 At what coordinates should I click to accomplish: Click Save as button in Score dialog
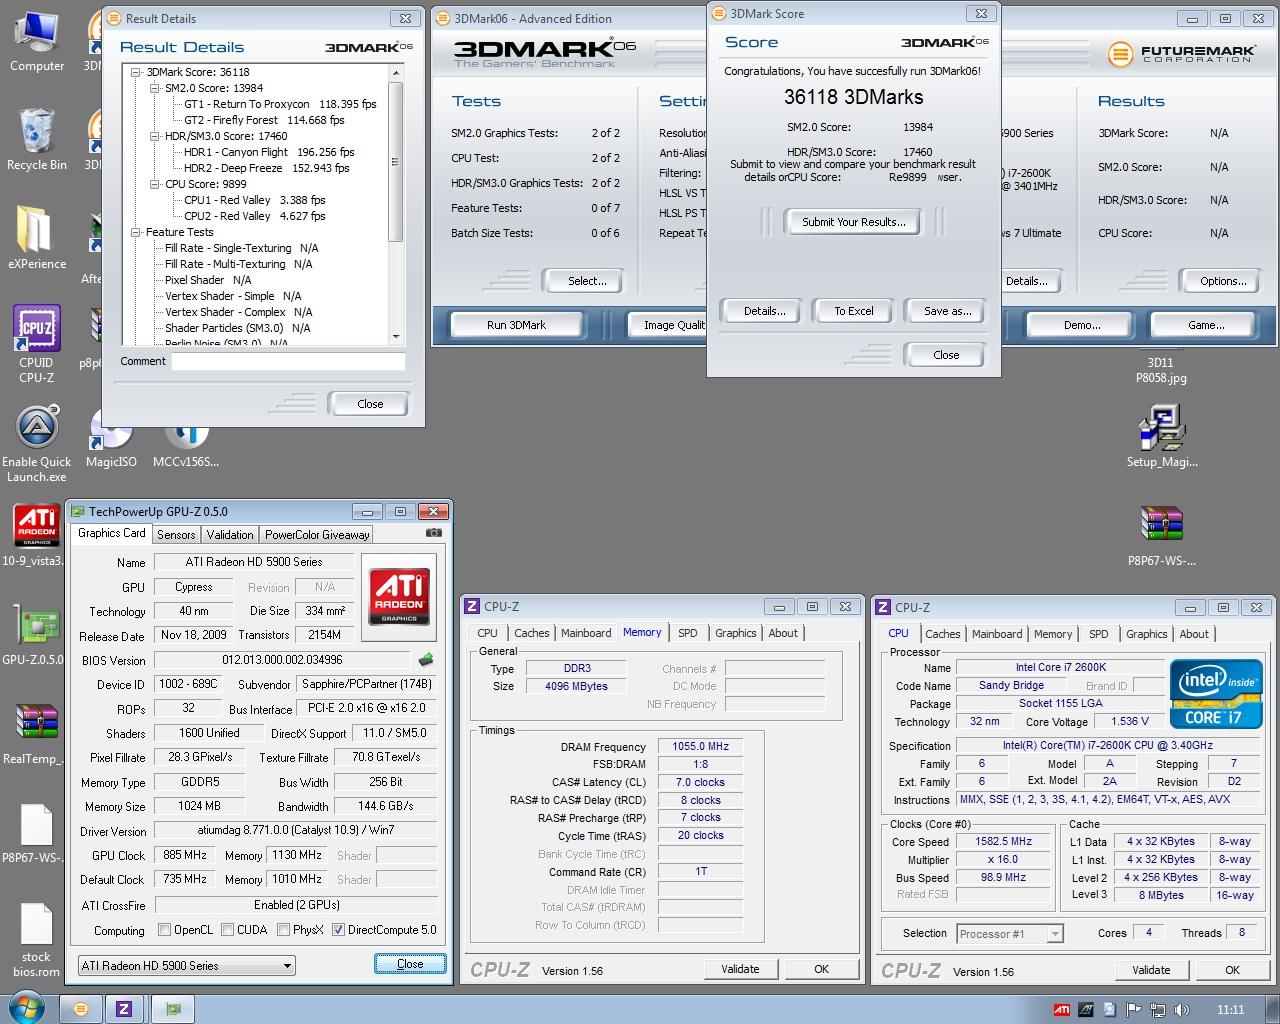[946, 311]
